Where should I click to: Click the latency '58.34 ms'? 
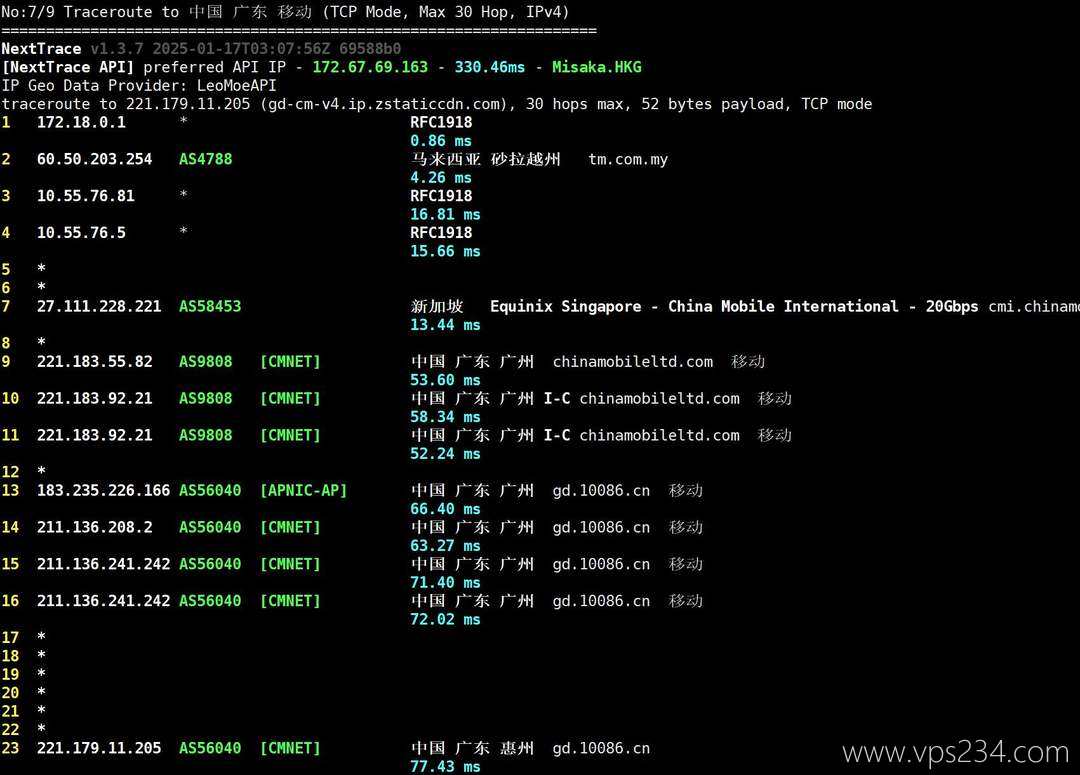click(445, 417)
